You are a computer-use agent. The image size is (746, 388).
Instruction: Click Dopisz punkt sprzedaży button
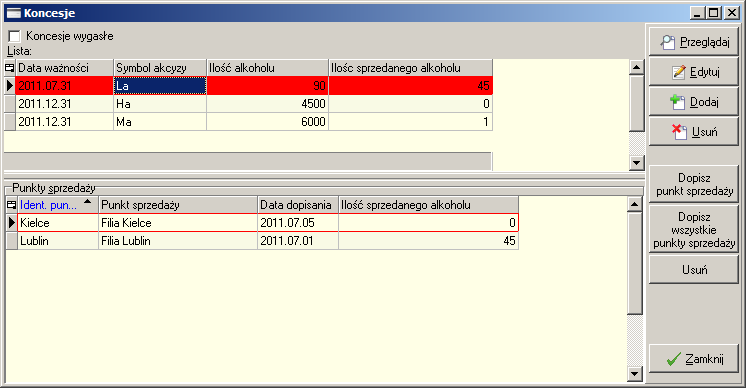coord(694,184)
